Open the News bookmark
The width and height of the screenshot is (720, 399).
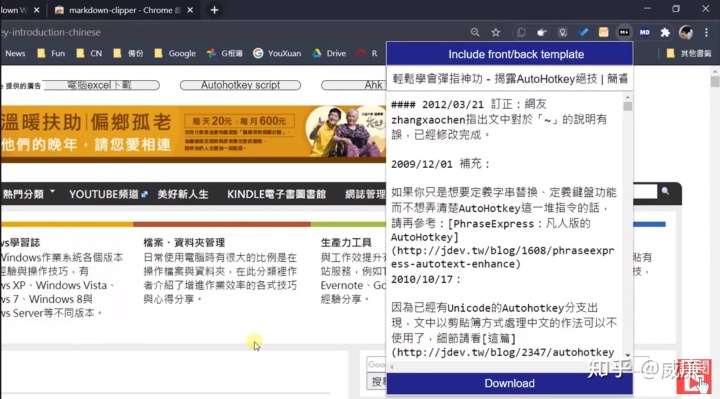click(x=15, y=53)
